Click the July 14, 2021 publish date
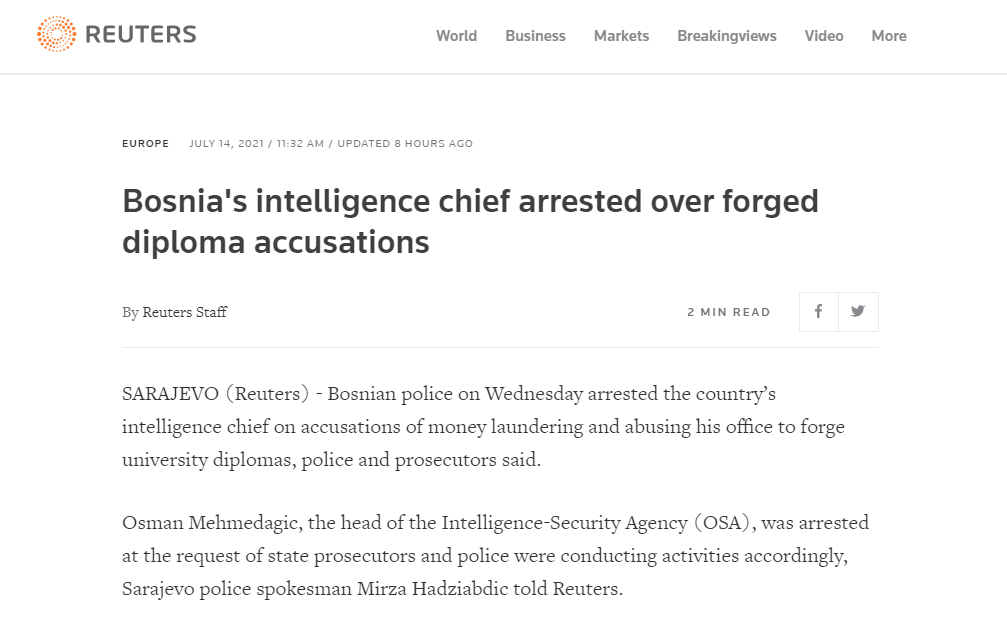The image size is (1007, 619). point(226,144)
